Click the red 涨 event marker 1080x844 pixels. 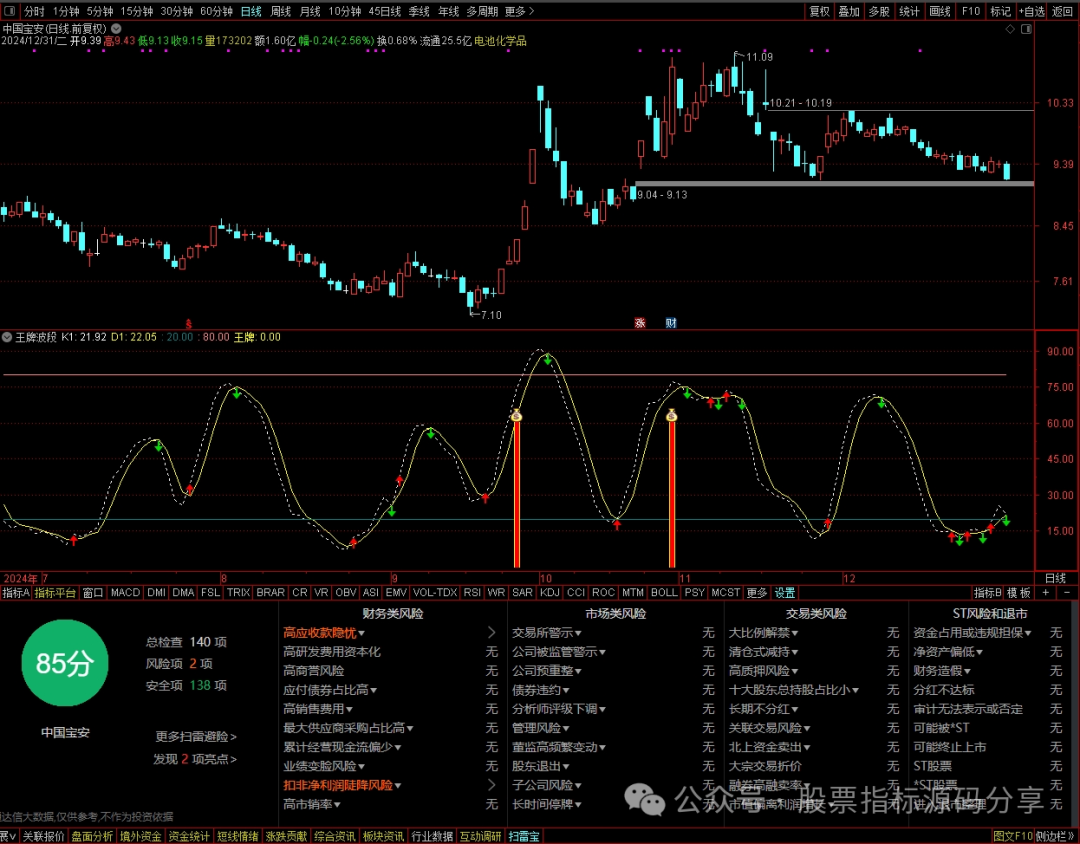coord(640,322)
